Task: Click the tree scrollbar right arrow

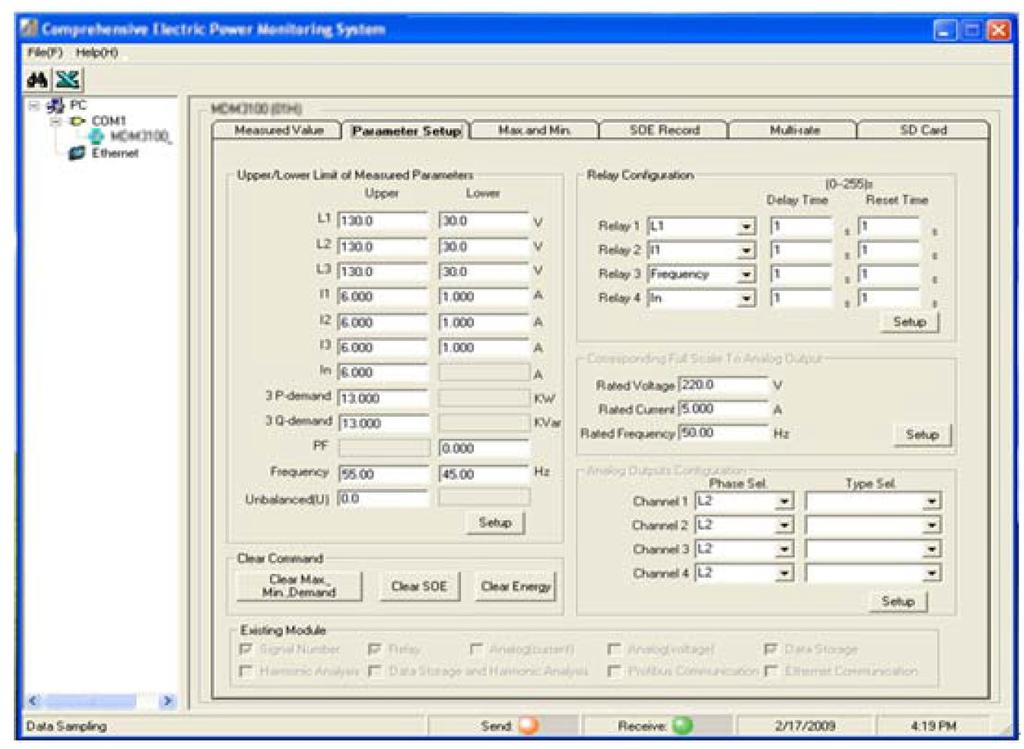Action: click(167, 701)
